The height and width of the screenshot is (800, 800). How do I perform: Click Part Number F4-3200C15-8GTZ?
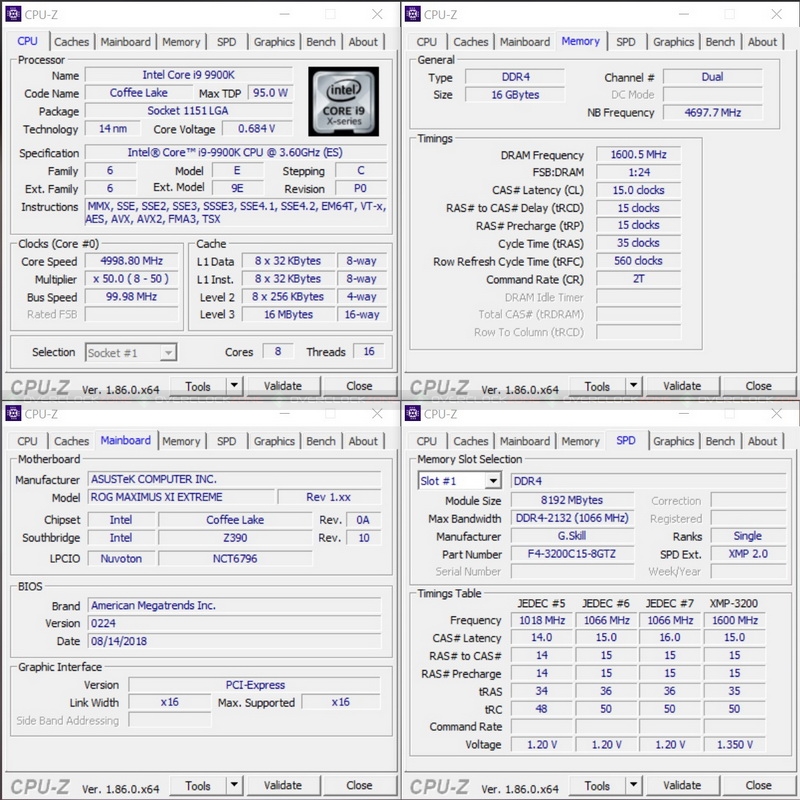pos(572,554)
